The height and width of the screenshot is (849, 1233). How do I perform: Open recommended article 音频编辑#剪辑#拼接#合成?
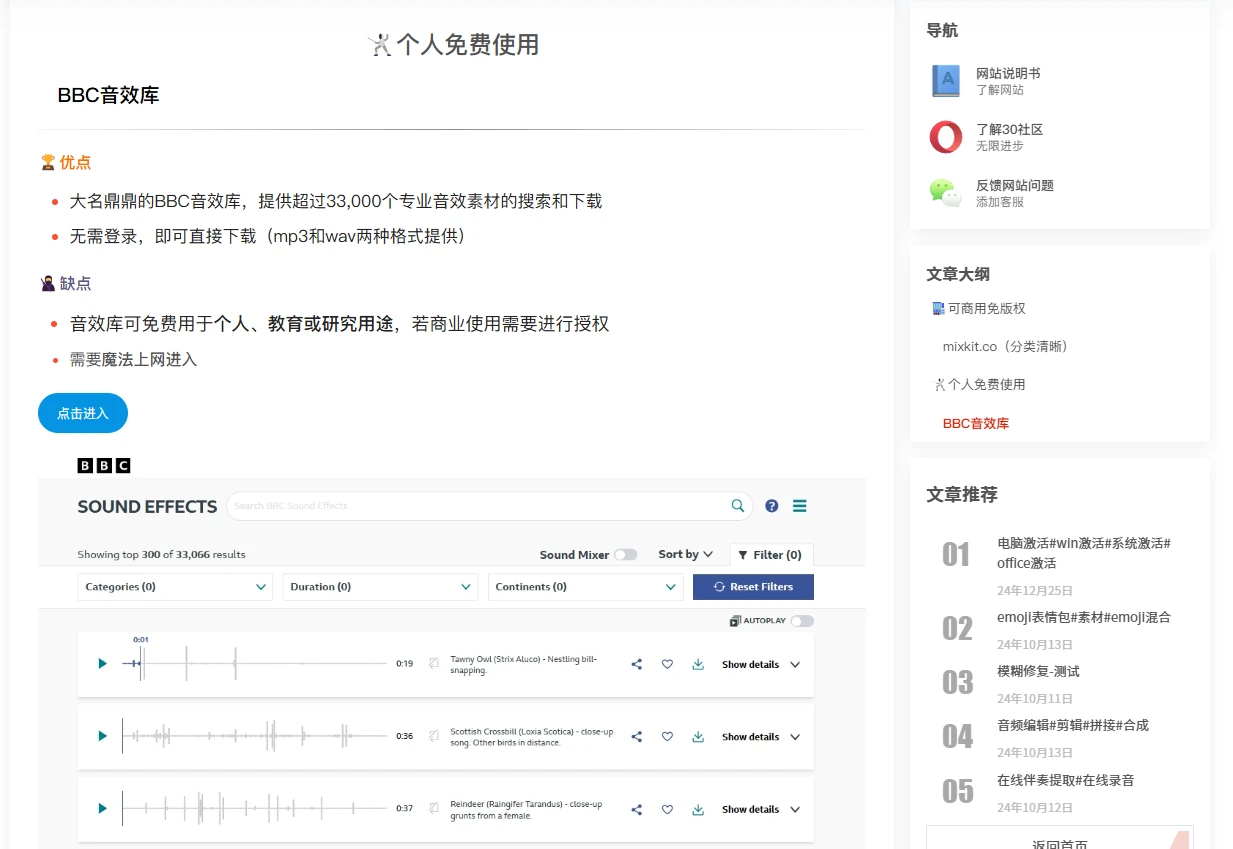1073,725
